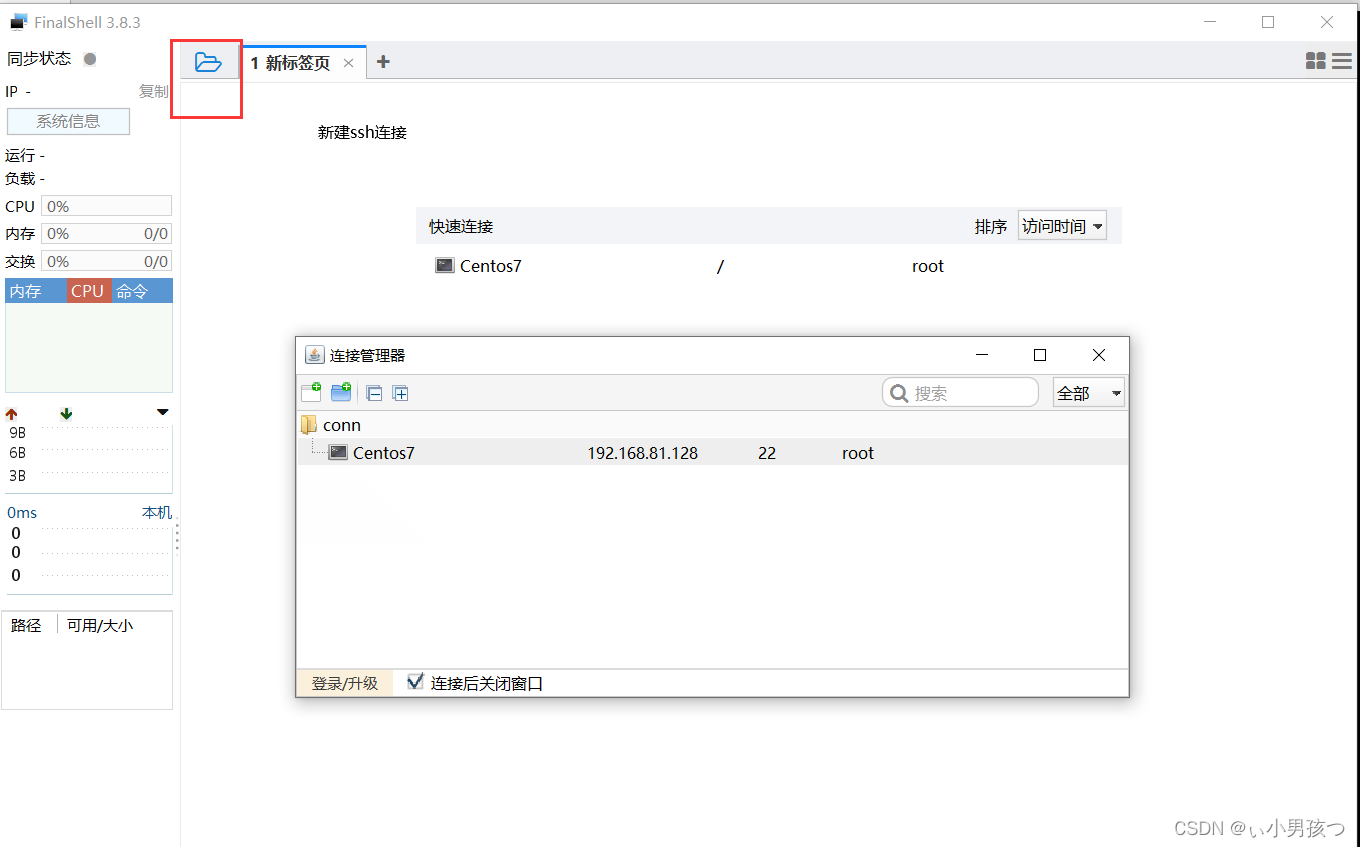Screen dimensions: 1360x847
Task: Add a new tab with the plus button
Action: (x=383, y=62)
